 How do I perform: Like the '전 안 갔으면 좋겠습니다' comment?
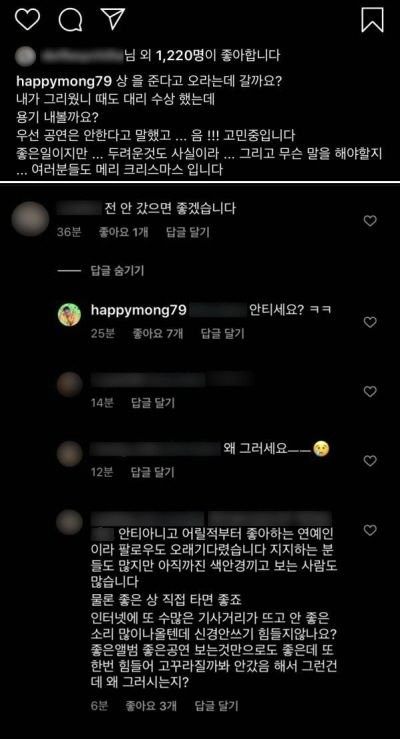pyautogui.click(x=370, y=221)
